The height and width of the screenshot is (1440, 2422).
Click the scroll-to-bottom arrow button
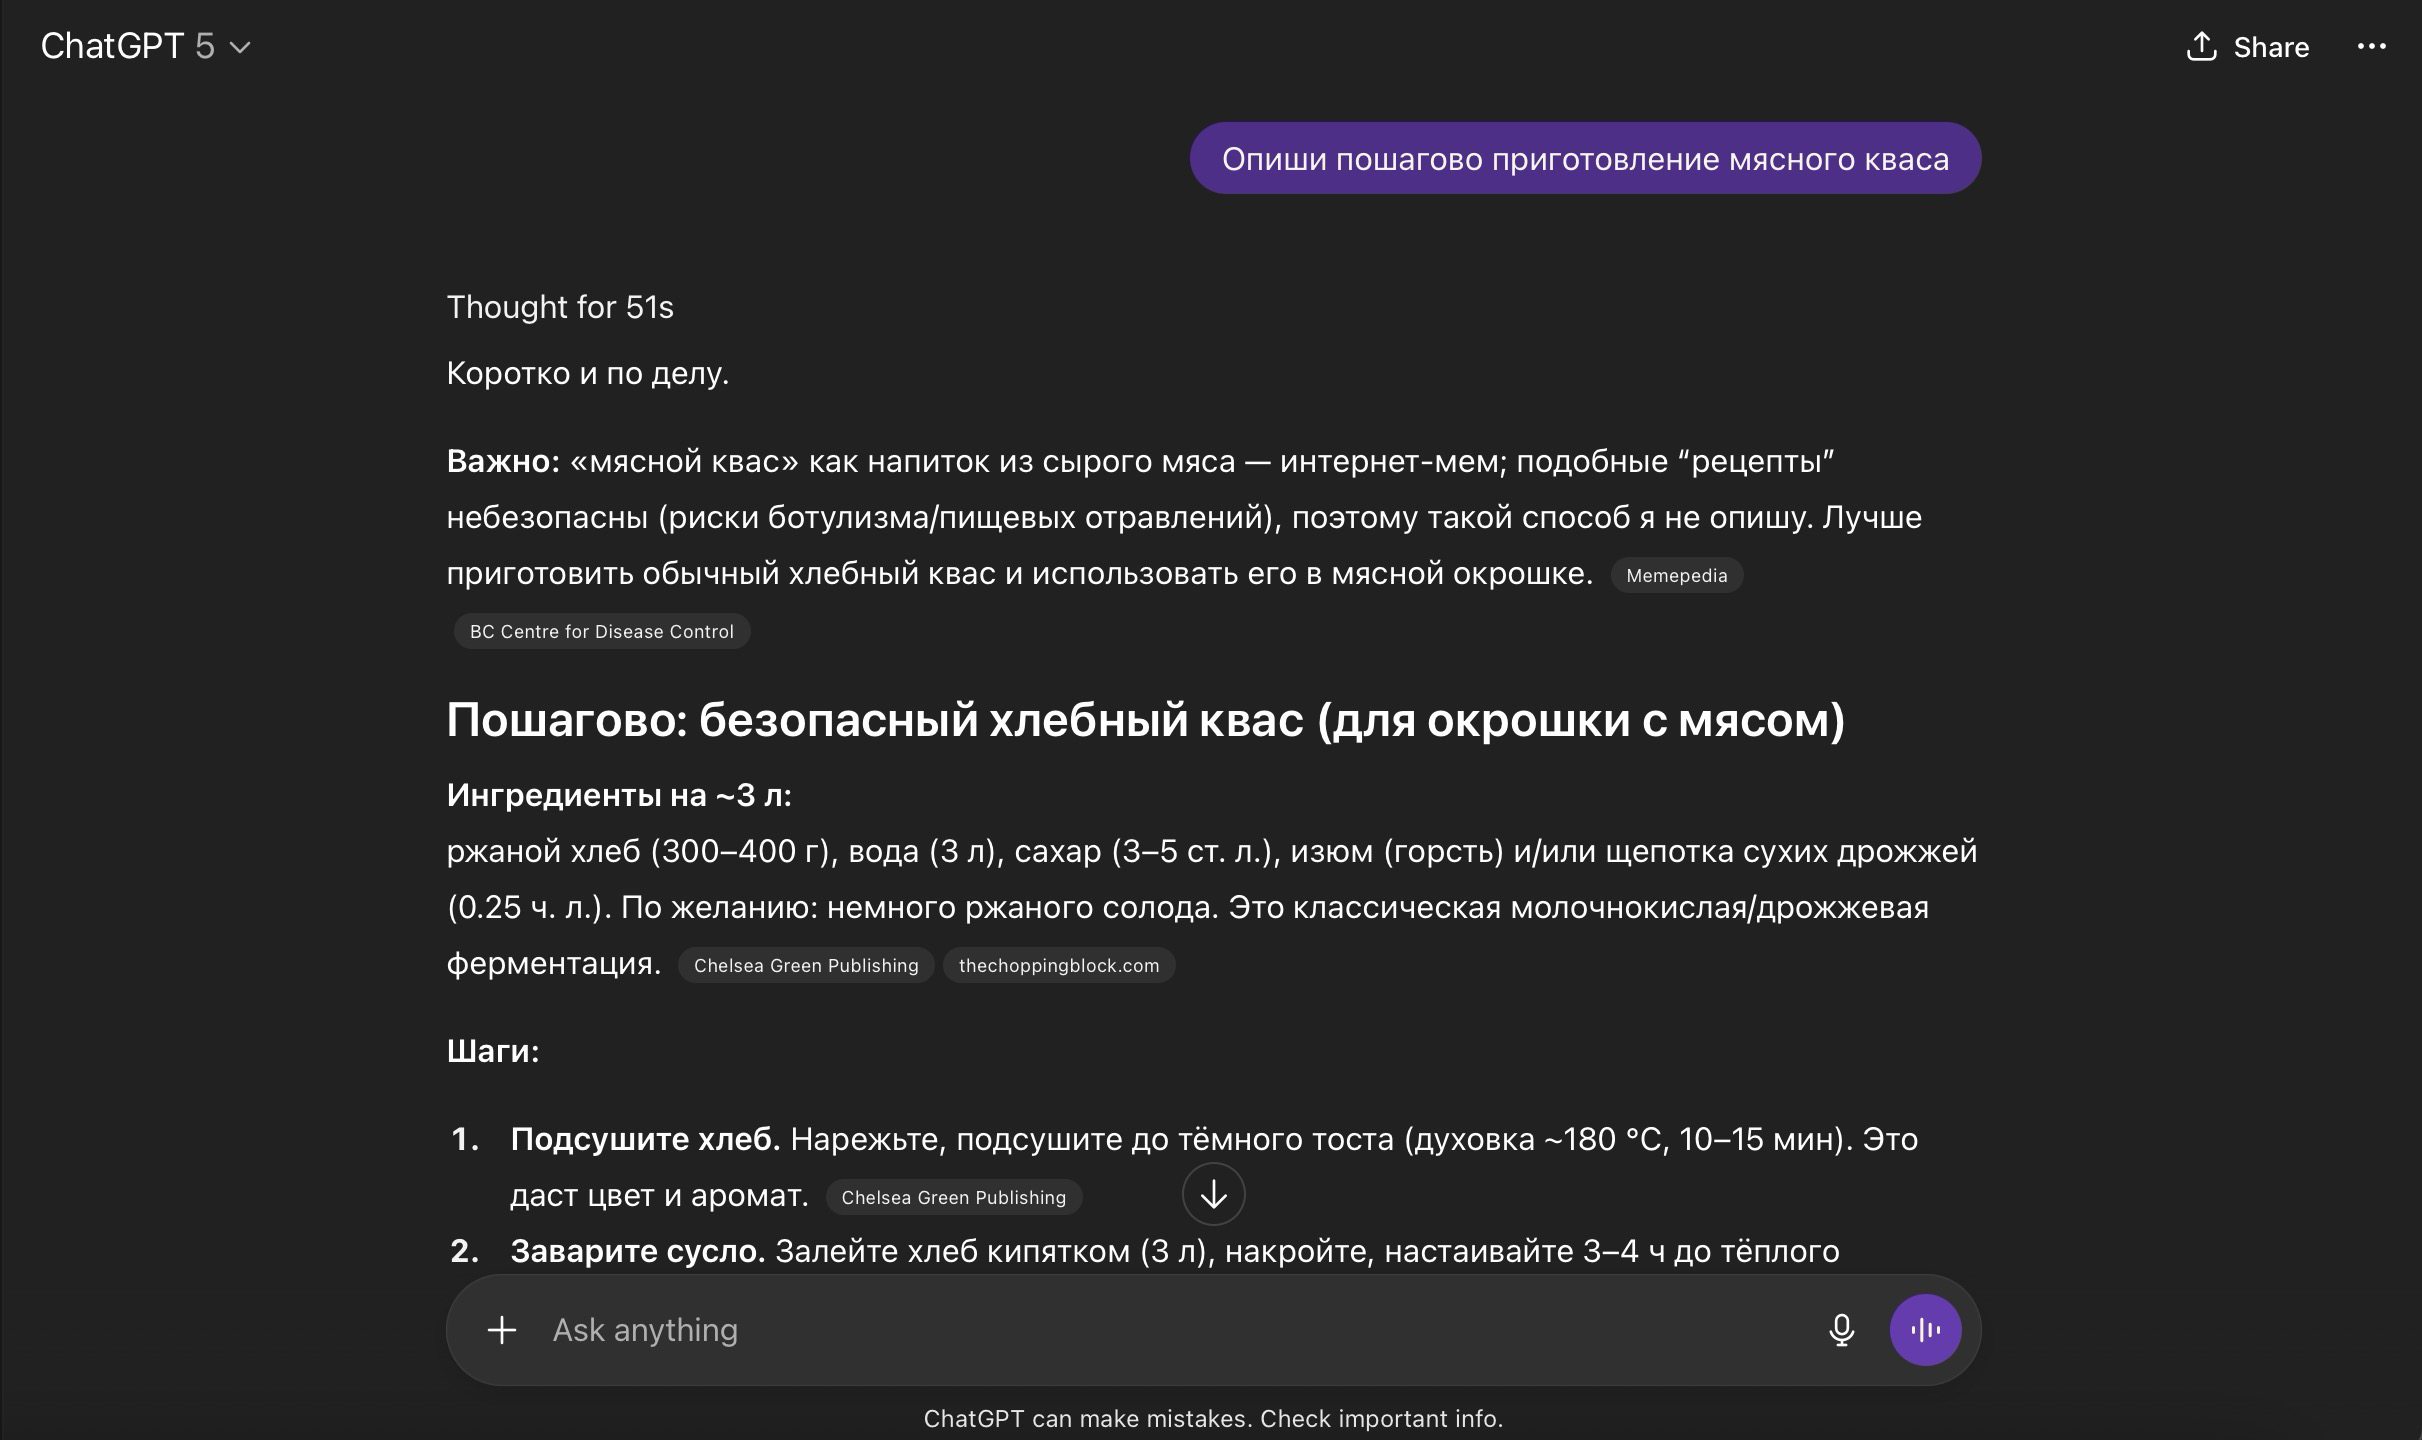click(x=1213, y=1194)
